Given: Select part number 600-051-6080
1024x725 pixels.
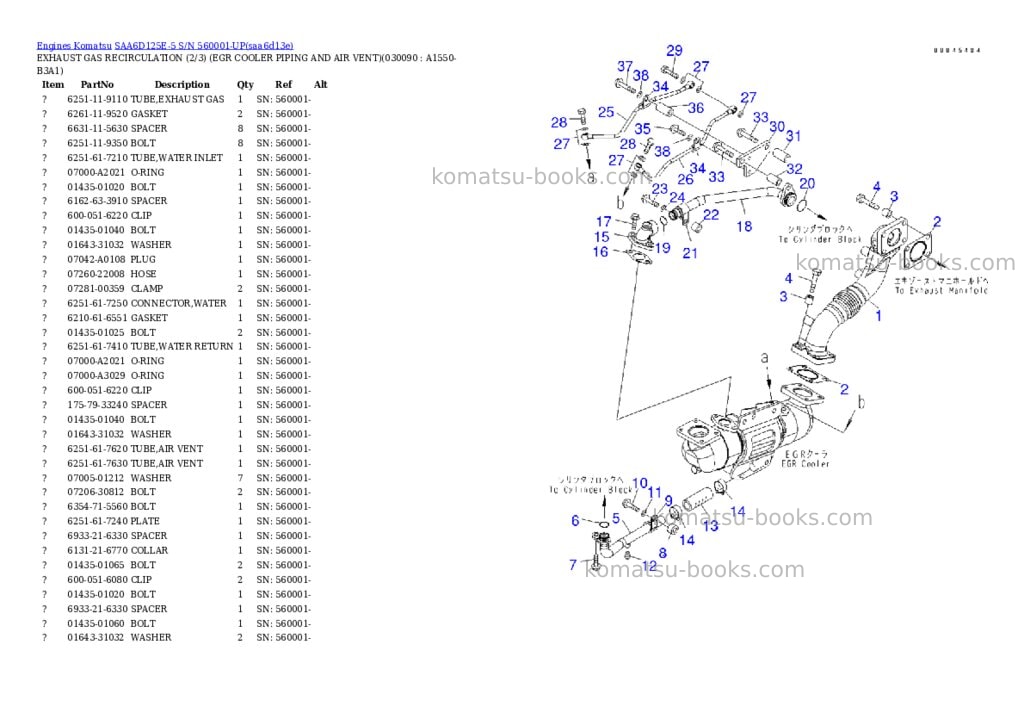Looking at the screenshot, I should 98,579.
